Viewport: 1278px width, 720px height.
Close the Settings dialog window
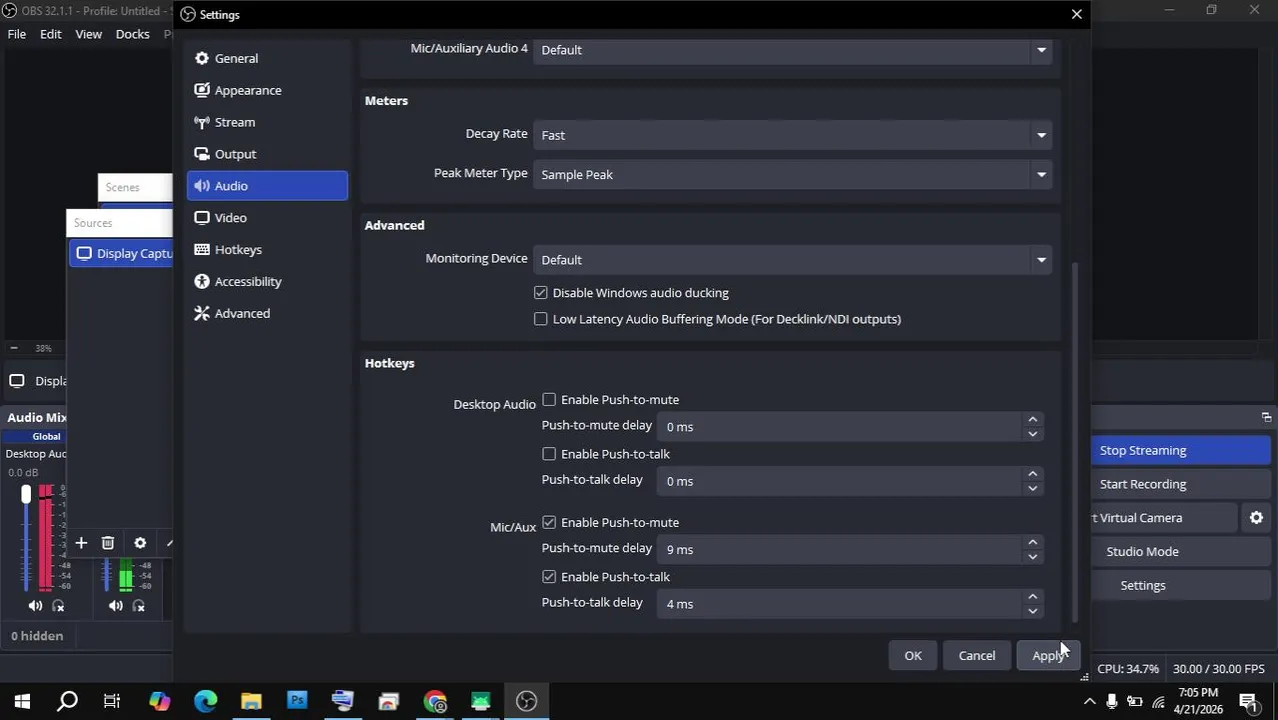coord(1076,14)
